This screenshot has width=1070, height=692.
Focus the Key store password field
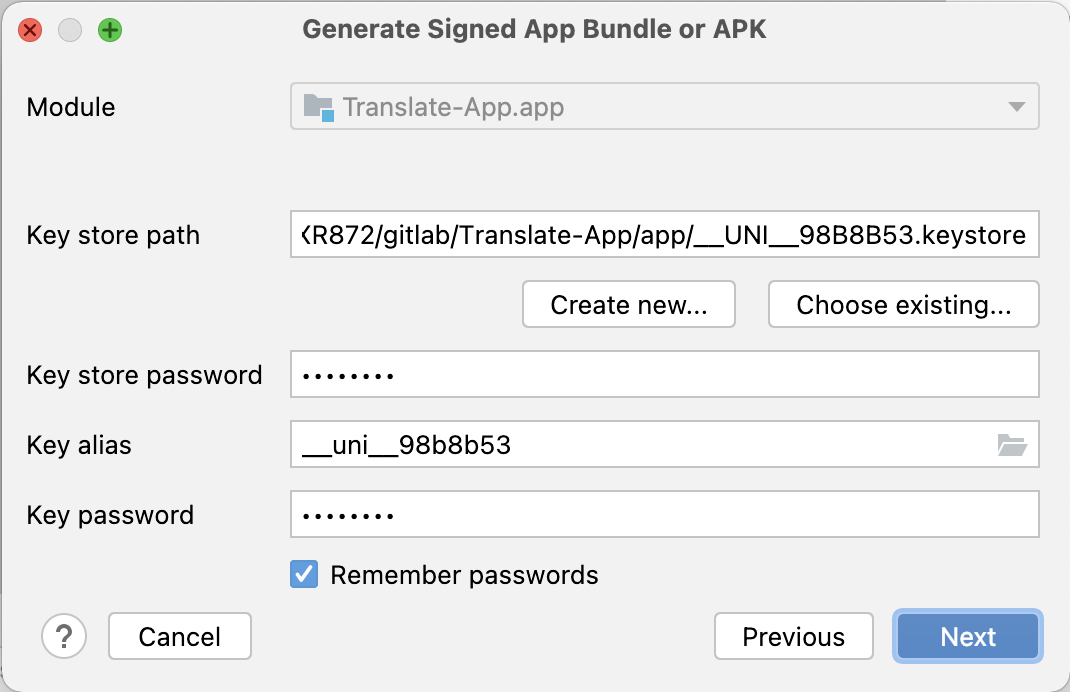tap(665, 374)
